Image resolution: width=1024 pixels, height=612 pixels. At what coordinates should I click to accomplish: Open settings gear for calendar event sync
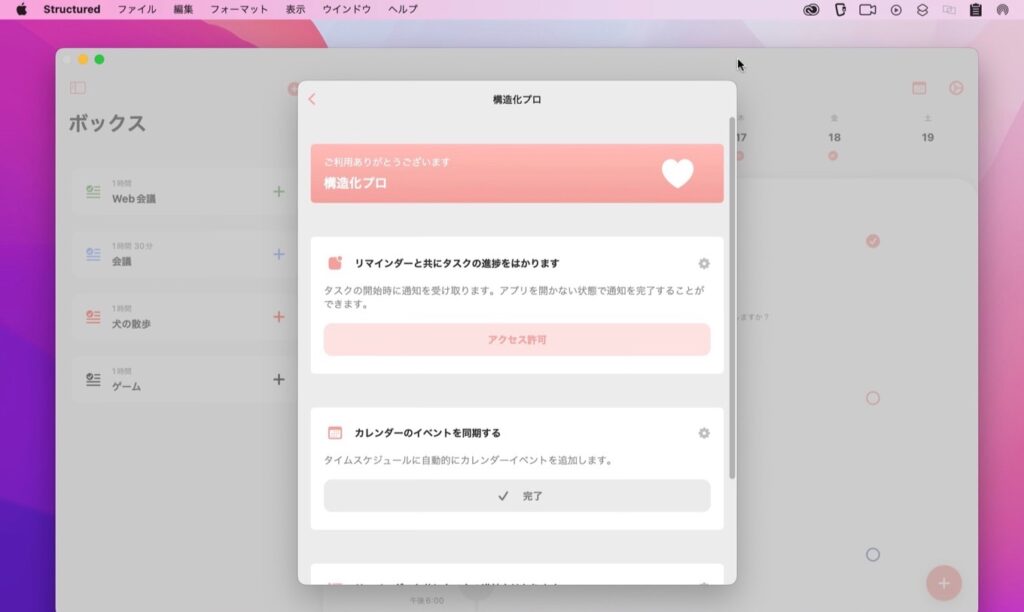[703, 433]
